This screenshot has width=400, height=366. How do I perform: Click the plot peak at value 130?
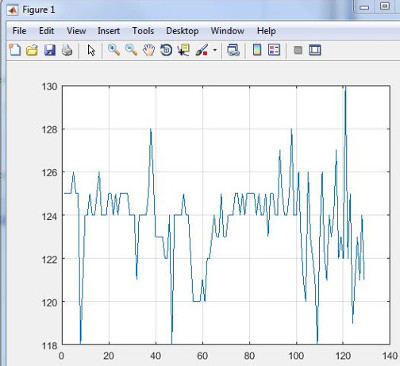tap(345, 87)
